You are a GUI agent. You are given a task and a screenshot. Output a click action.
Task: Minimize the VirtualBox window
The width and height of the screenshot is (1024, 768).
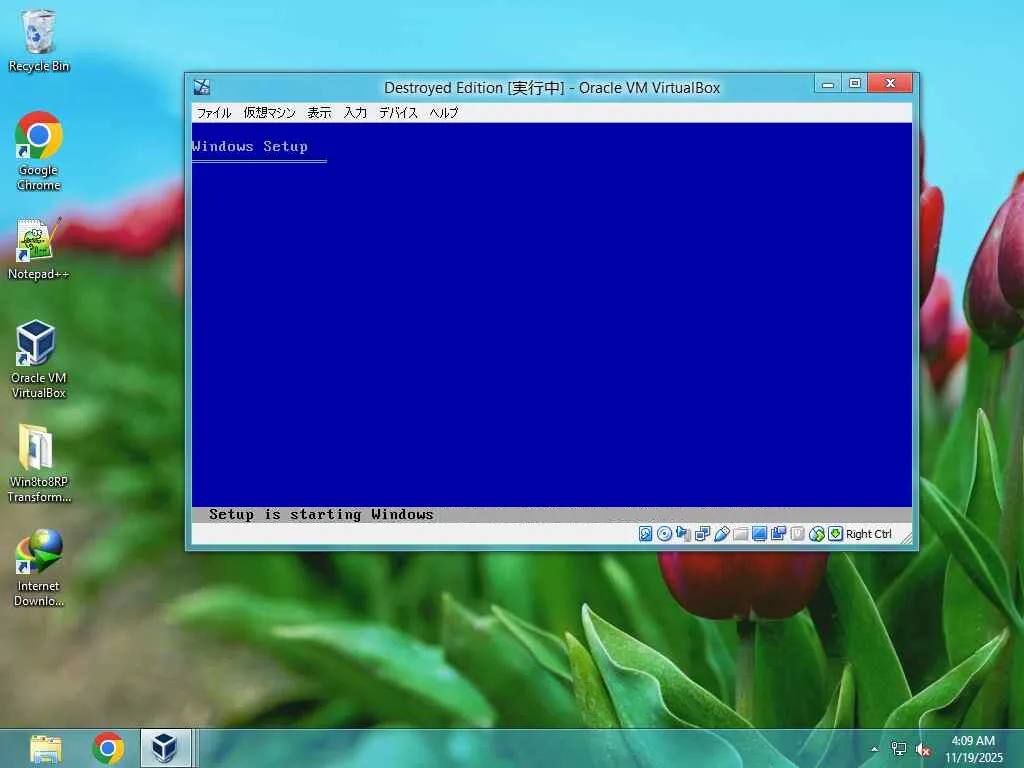(827, 84)
